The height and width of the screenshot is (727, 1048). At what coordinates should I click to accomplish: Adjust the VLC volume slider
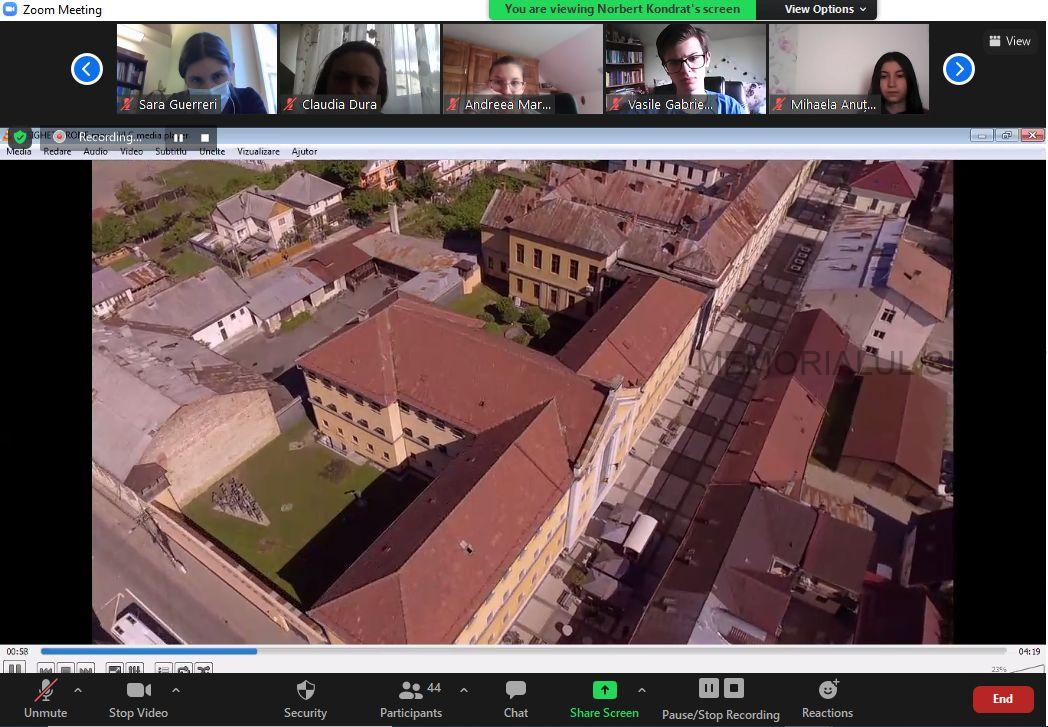point(1027,668)
